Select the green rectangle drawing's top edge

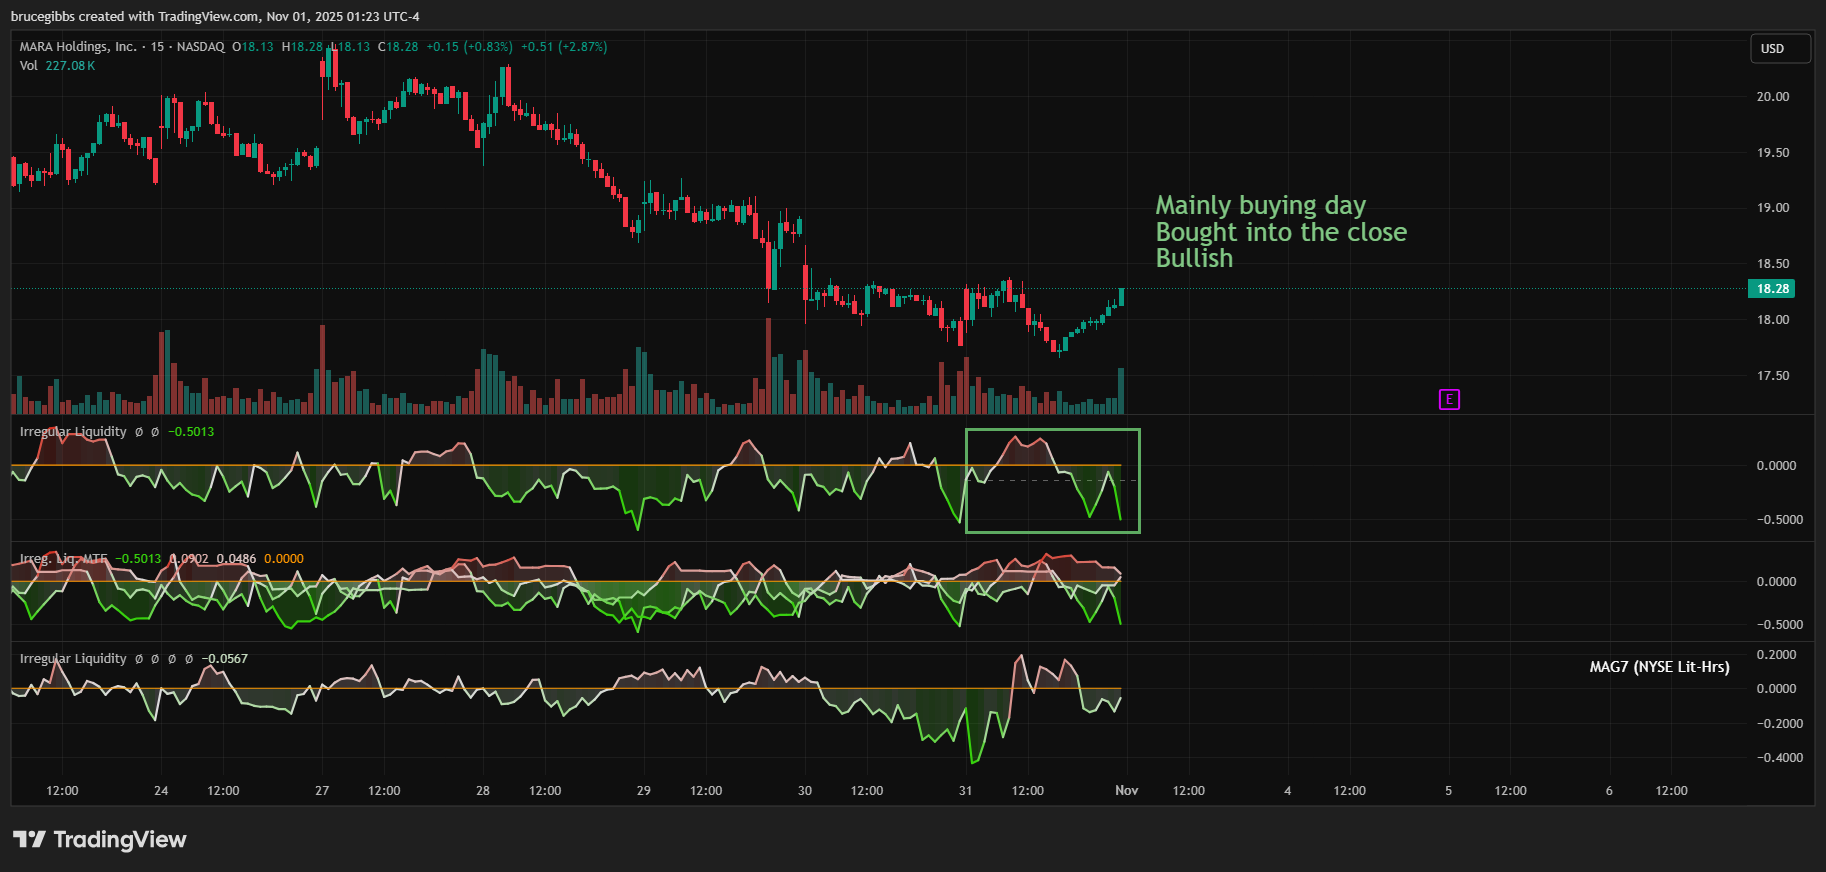tap(1052, 430)
